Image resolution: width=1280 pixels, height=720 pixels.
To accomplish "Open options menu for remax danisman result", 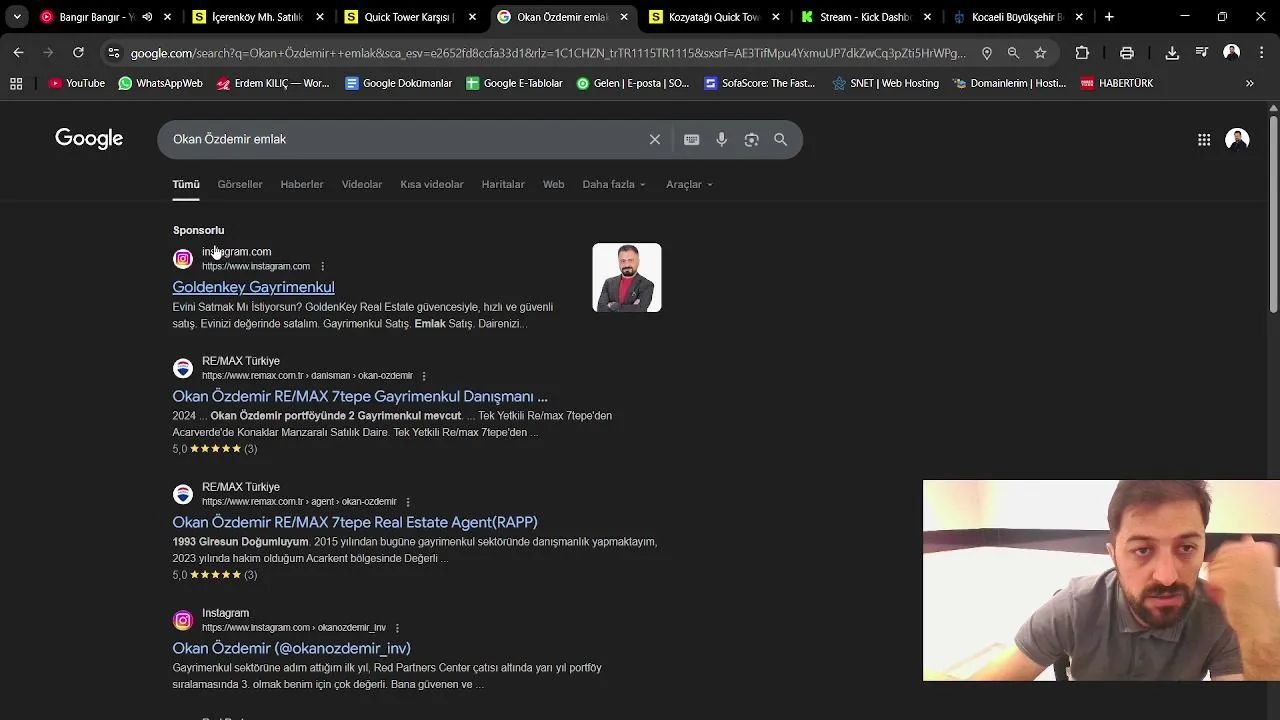I will click(424, 376).
